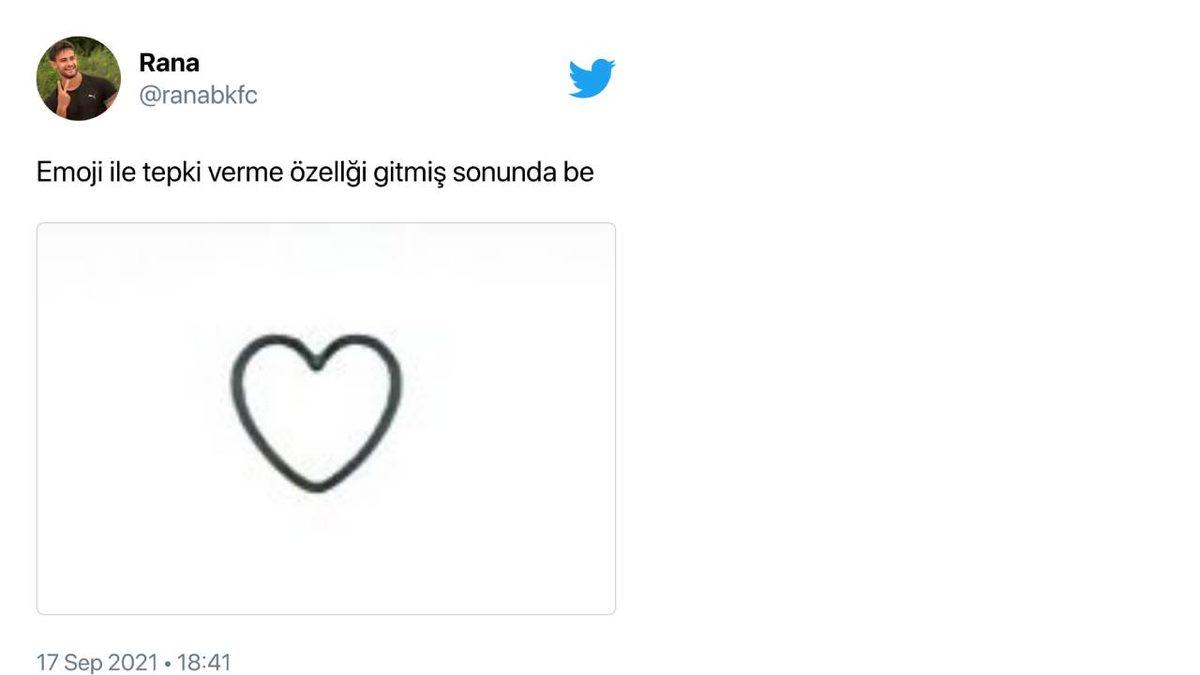Click the tweet text about emoji reactions

[x=315, y=171]
